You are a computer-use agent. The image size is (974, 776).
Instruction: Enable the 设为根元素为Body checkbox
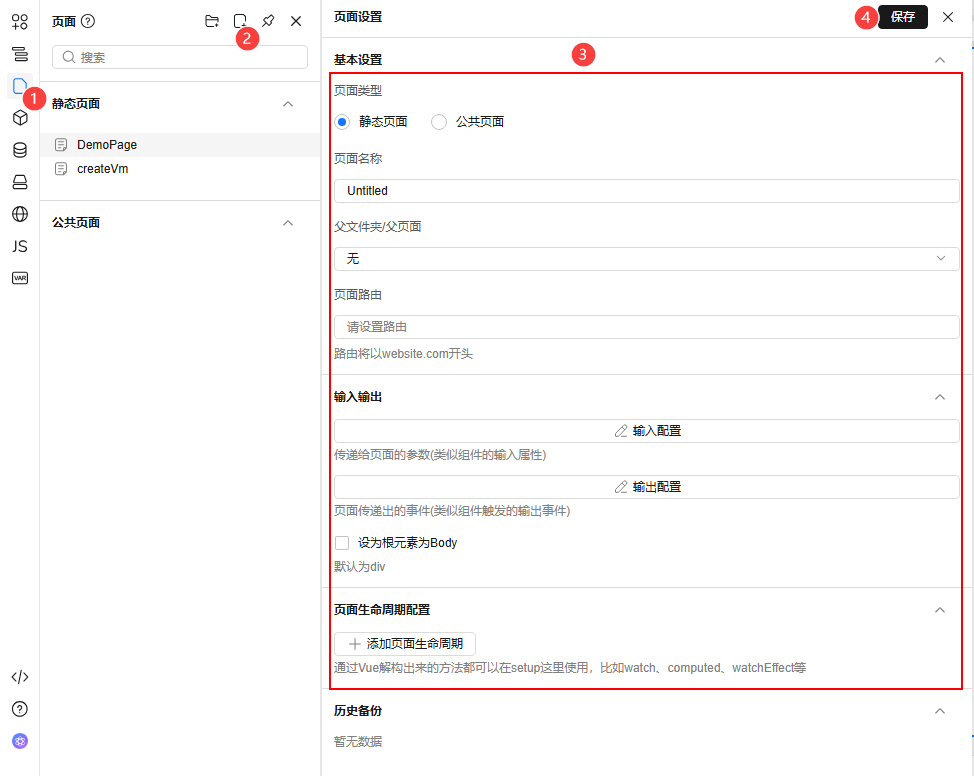pyautogui.click(x=344, y=542)
